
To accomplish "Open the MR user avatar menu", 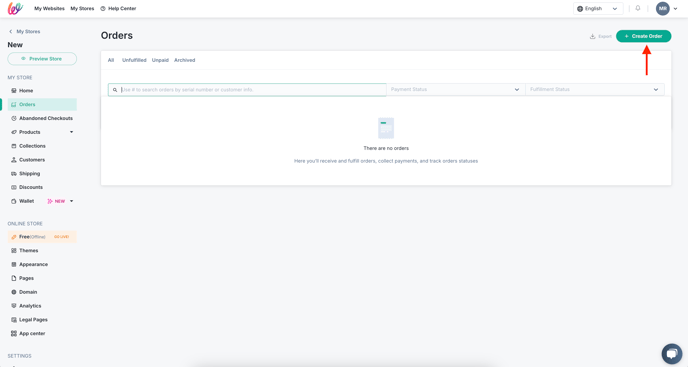I will tap(663, 8).
